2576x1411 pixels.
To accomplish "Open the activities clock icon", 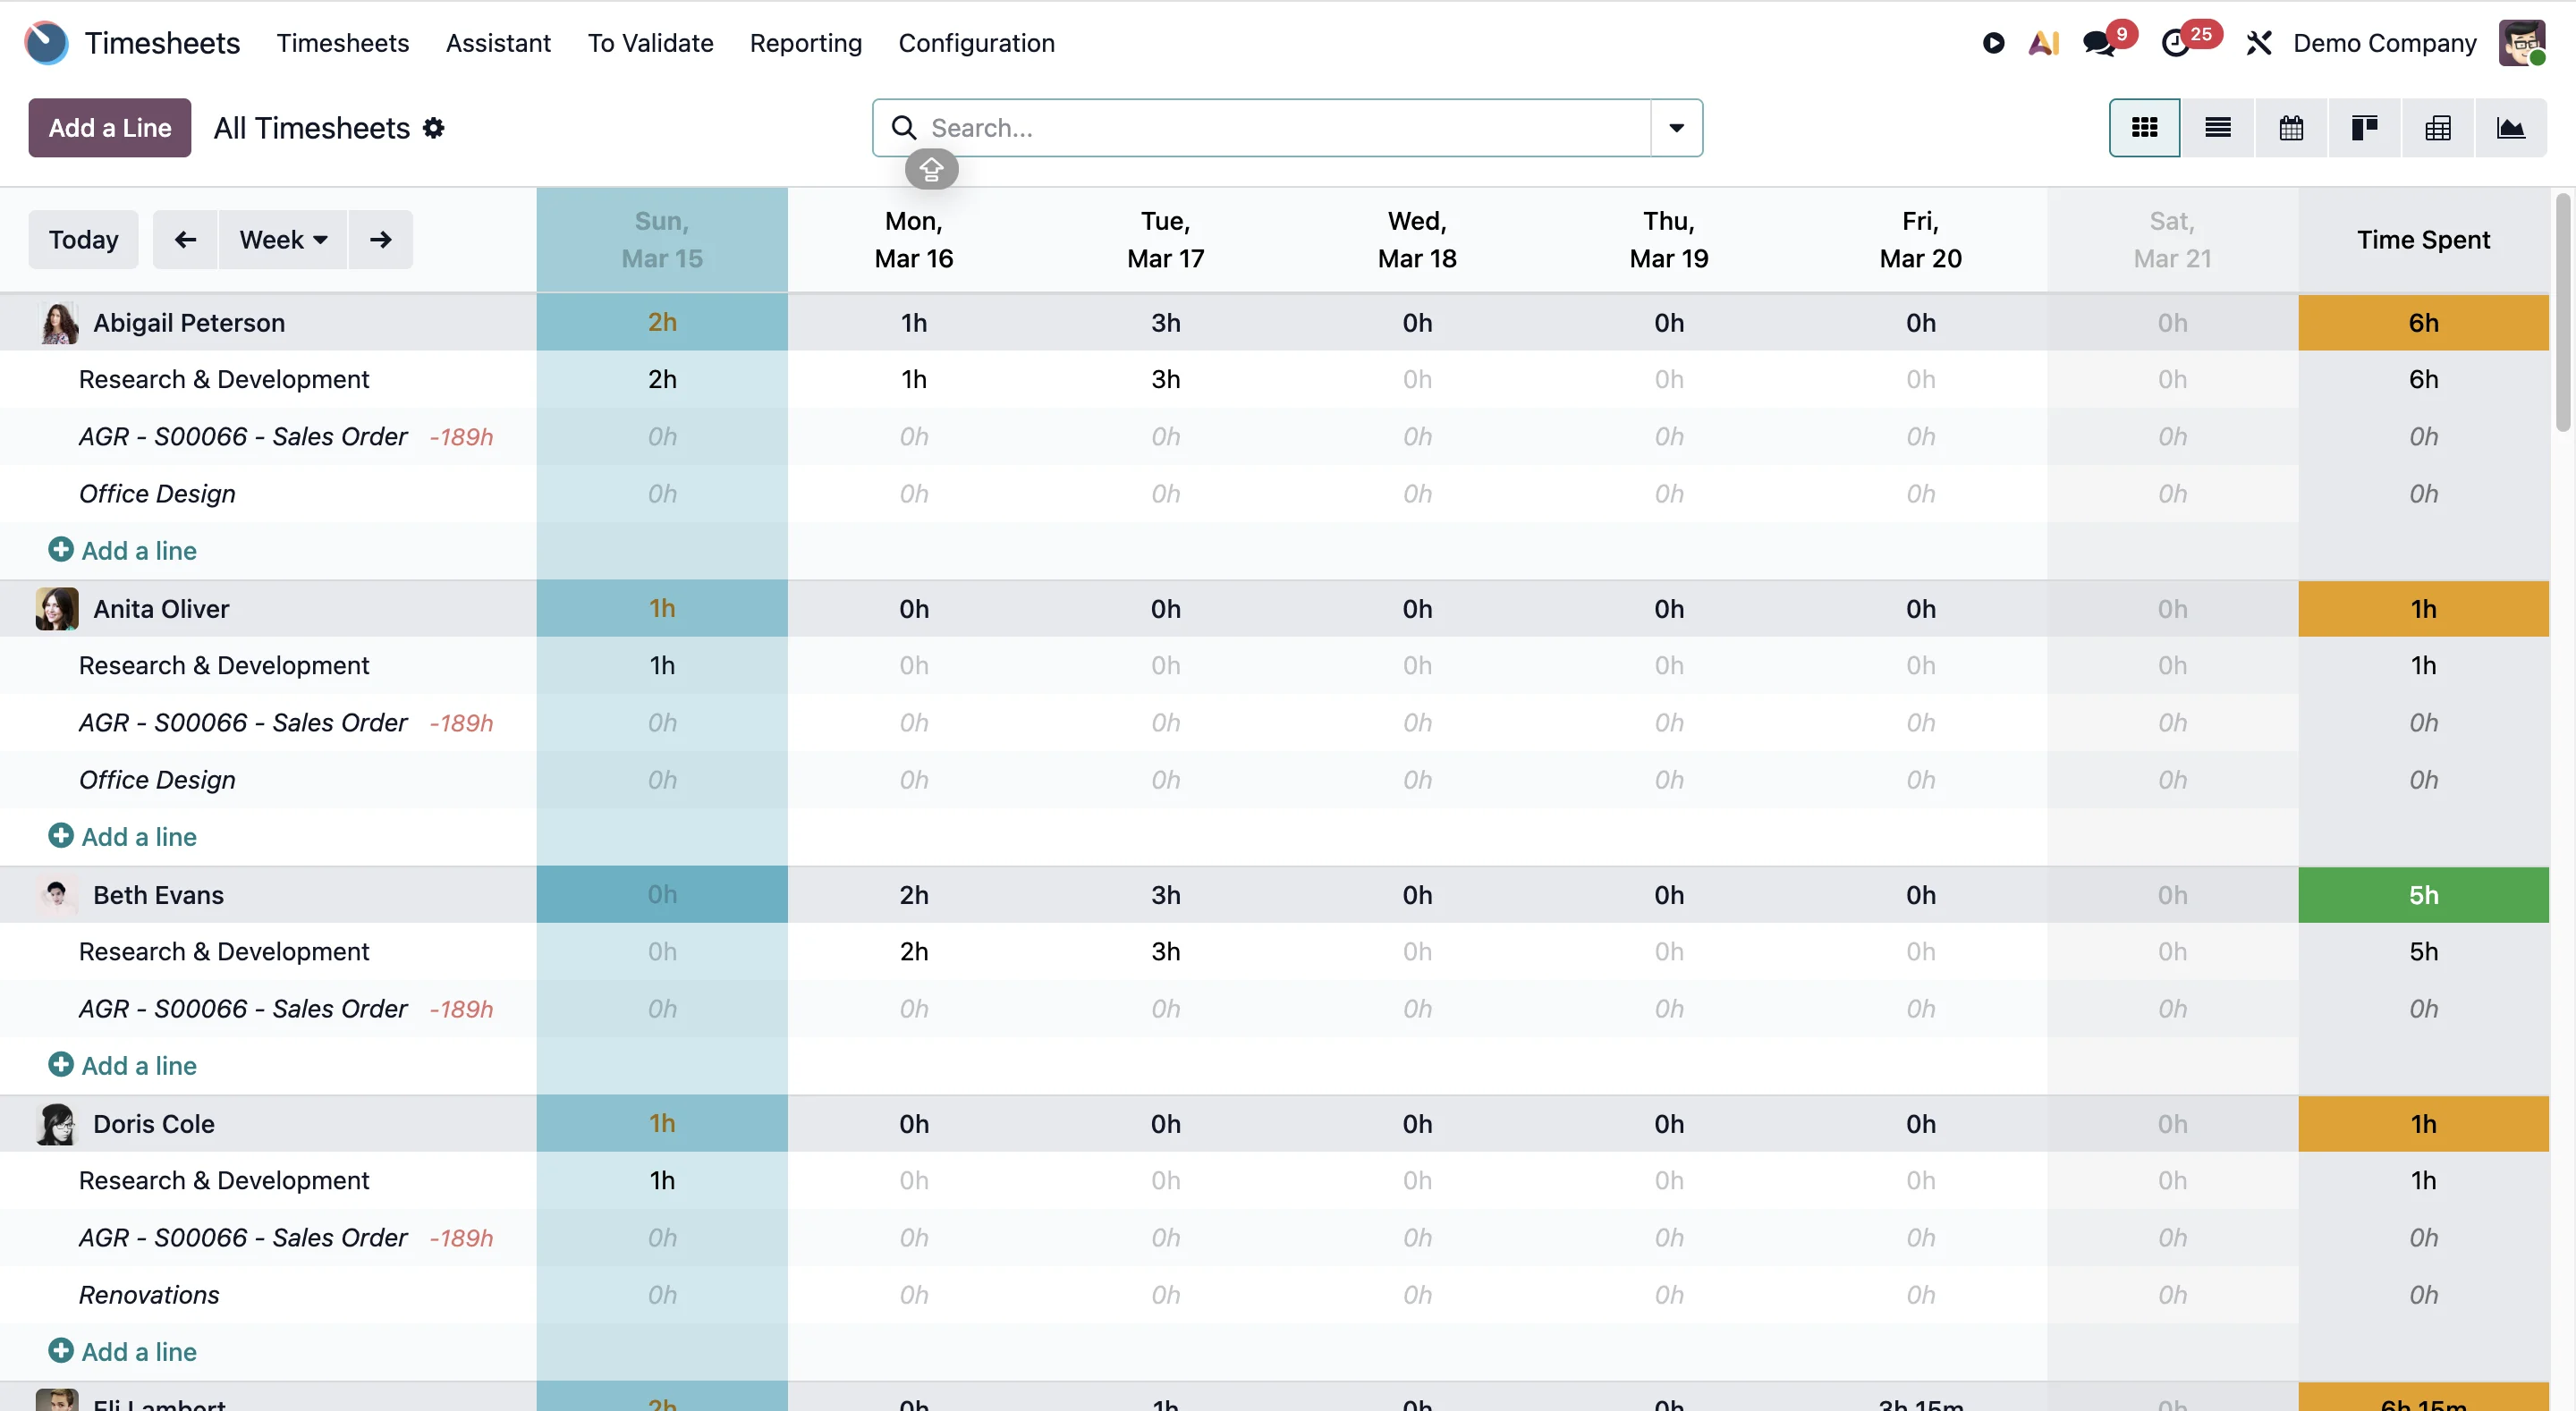I will (2175, 43).
